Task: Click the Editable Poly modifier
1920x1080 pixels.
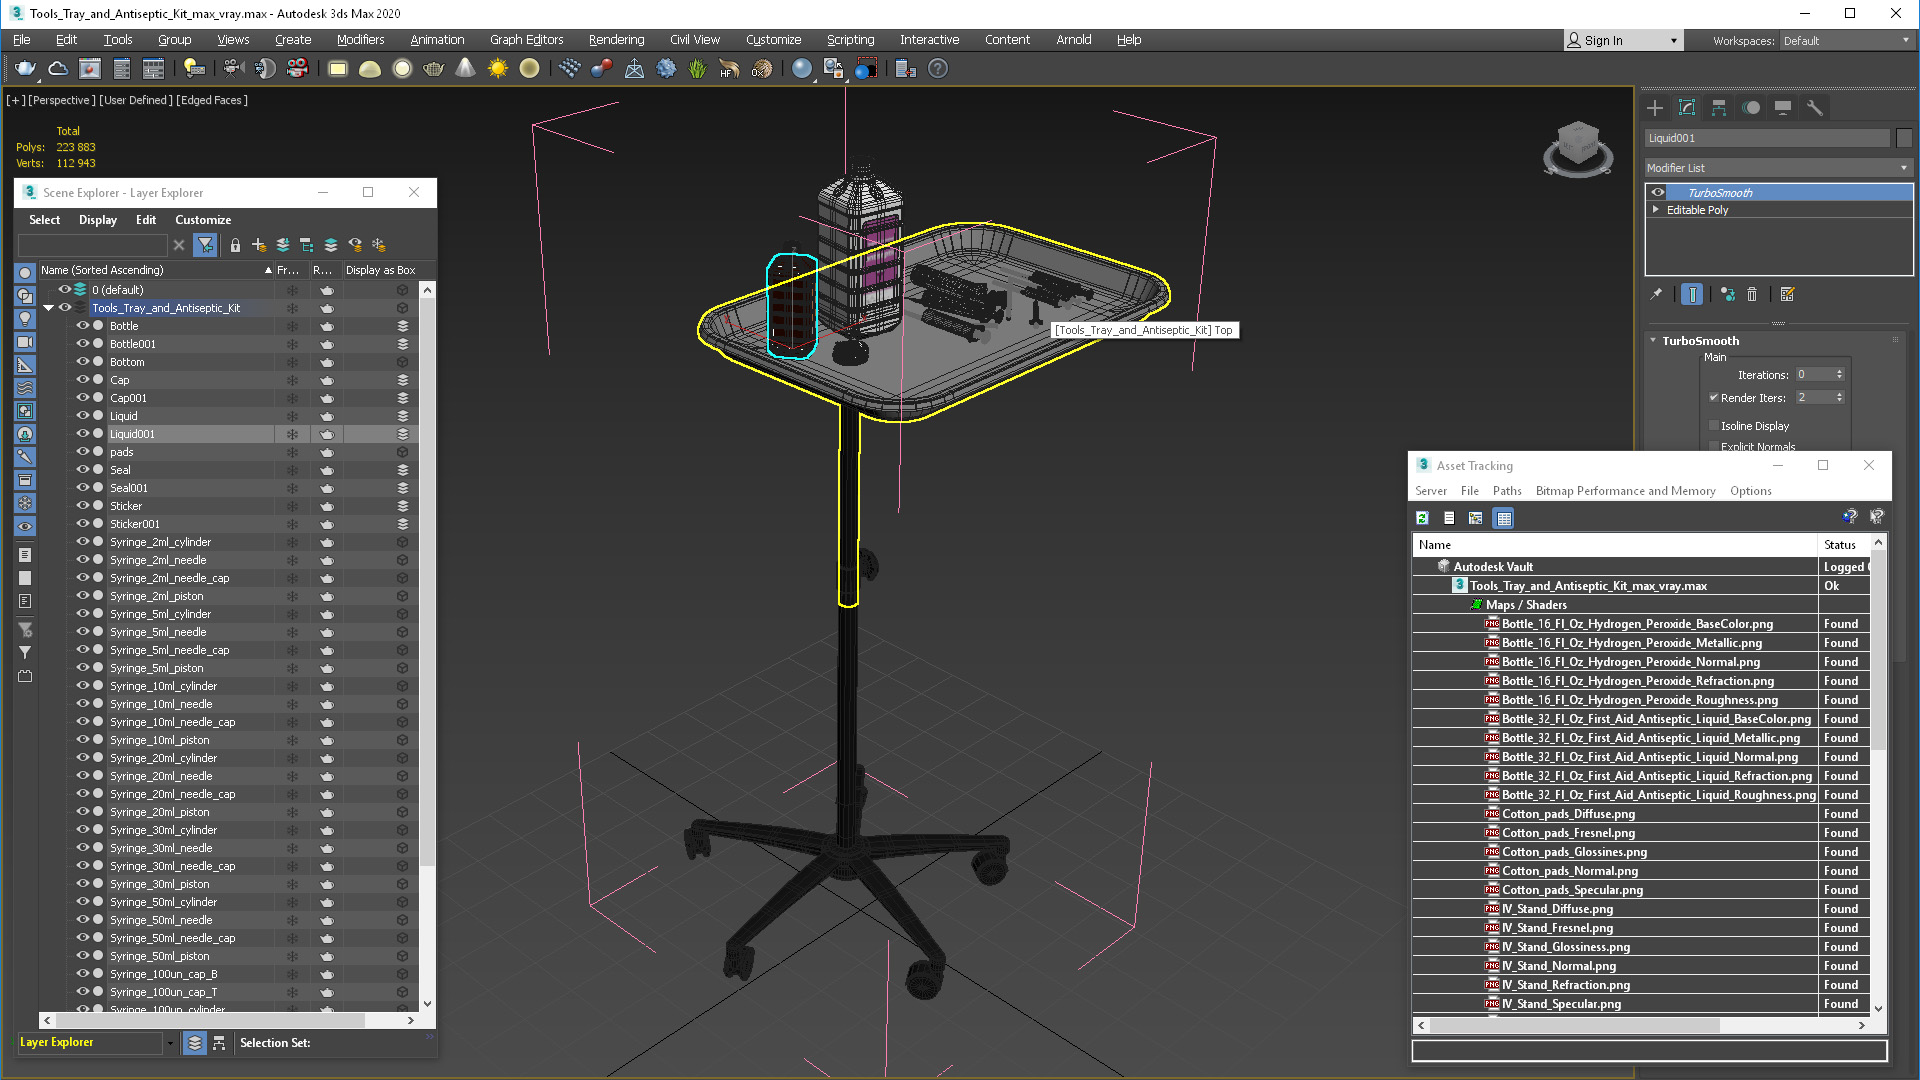Action: click(1701, 210)
